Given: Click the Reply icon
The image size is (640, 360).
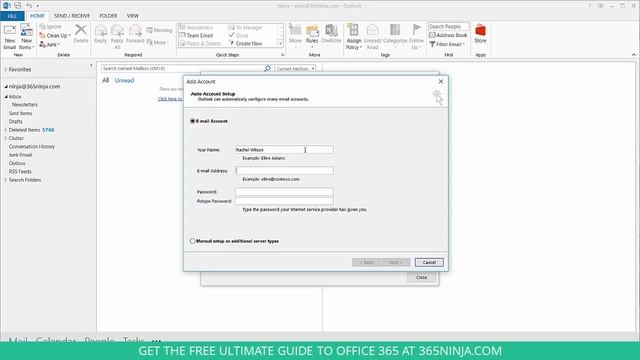Looking at the screenshot, I should 100,31.
